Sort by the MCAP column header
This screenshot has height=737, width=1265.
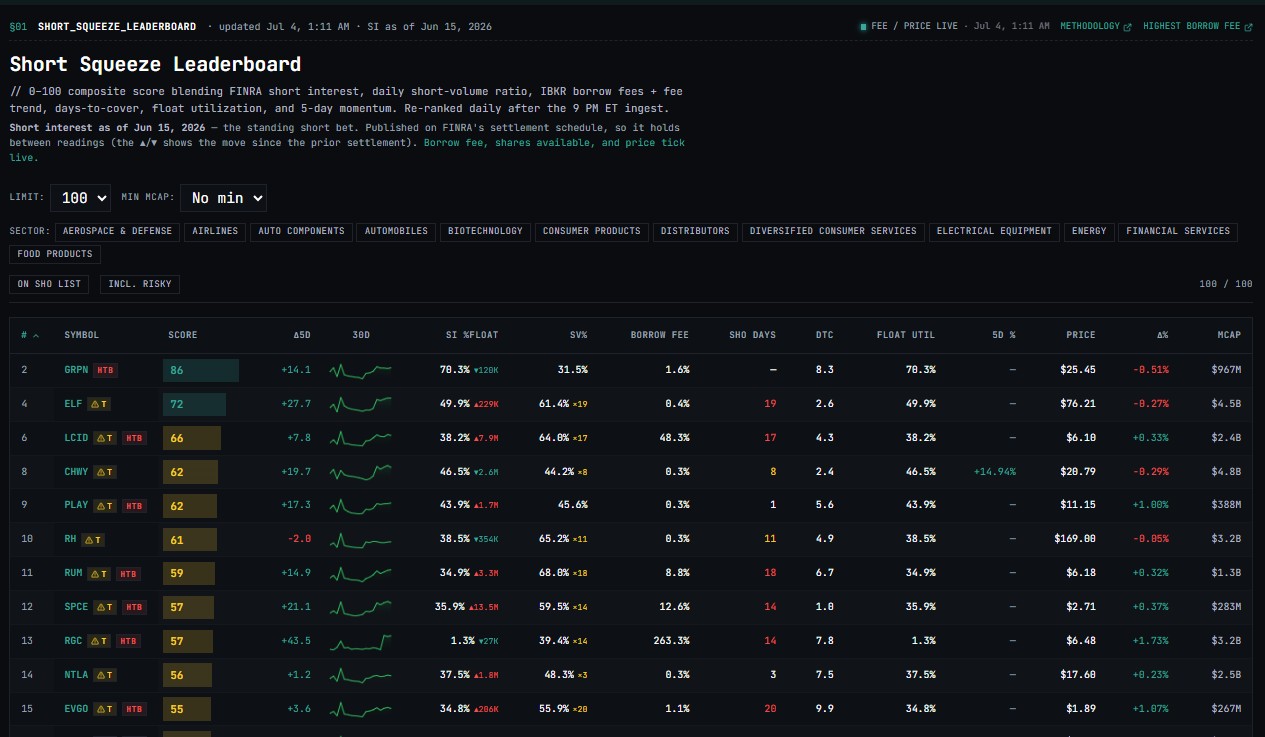[1229, 335]
